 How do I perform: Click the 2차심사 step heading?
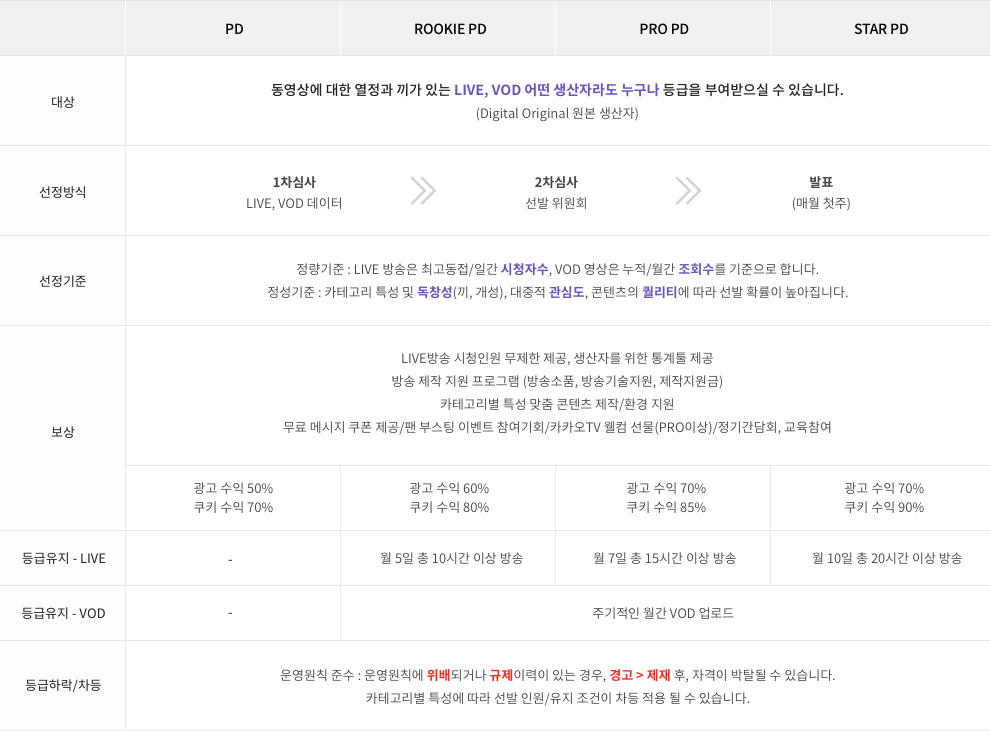click(556, 182)
